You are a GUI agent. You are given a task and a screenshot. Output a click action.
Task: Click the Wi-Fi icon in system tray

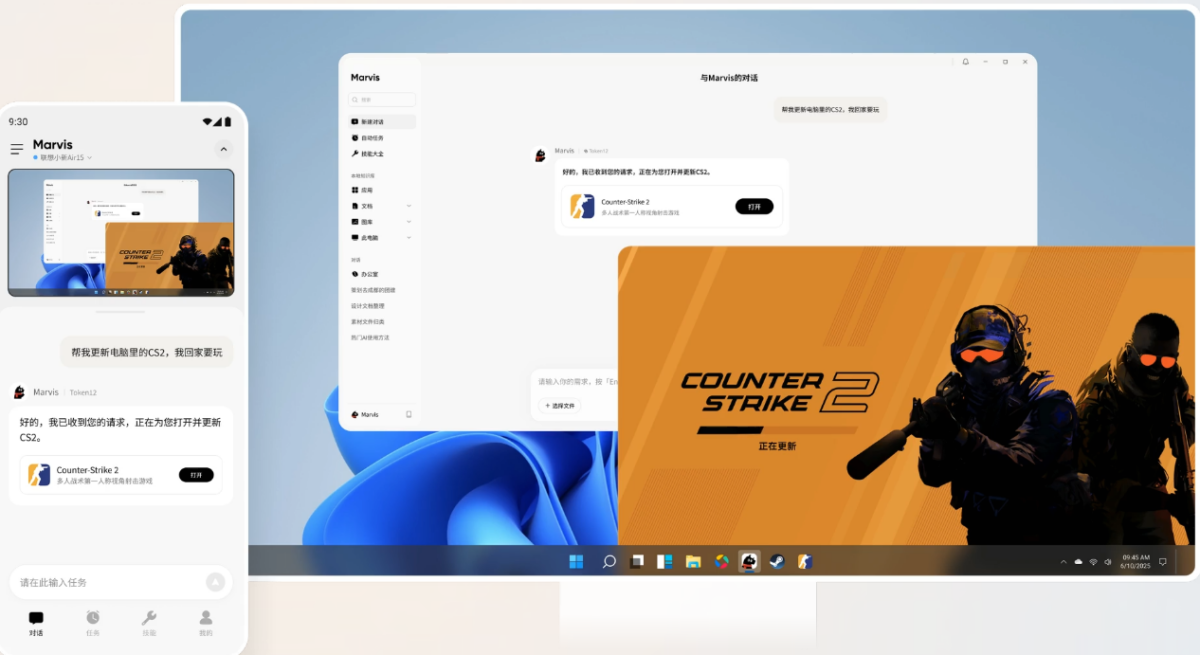point(1093,562)
